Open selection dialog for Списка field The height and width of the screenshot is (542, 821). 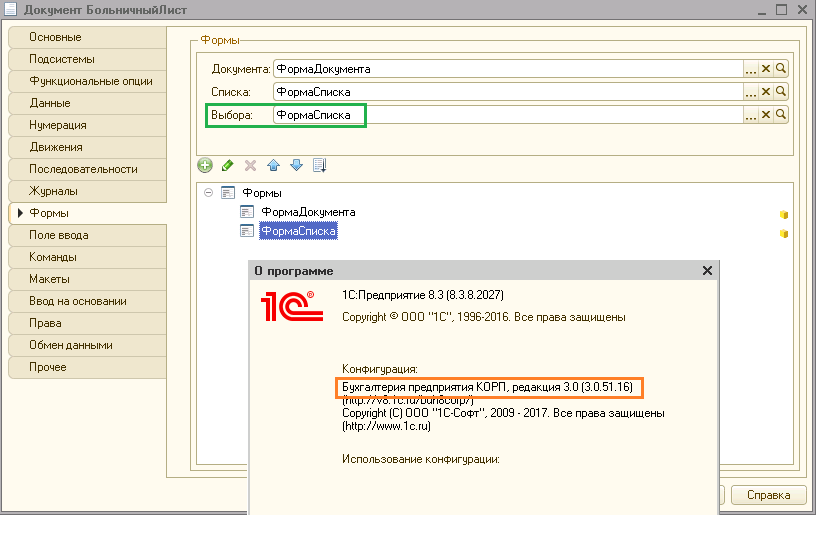[x=750, y=92]
